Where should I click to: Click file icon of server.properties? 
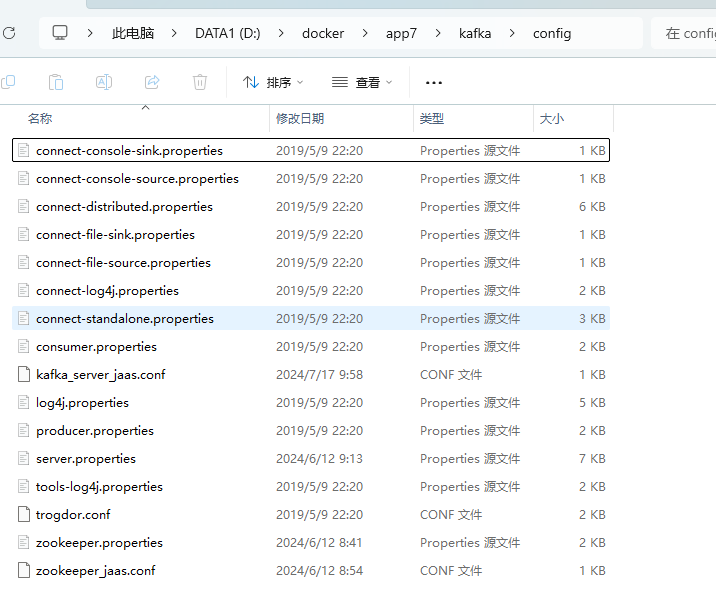pyautogui.click(x=24, y=458)
